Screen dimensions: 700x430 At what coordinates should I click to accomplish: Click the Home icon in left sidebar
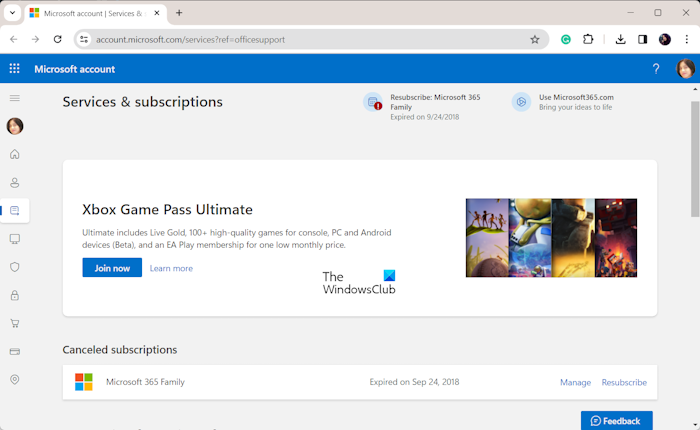(x=15, y=154)
